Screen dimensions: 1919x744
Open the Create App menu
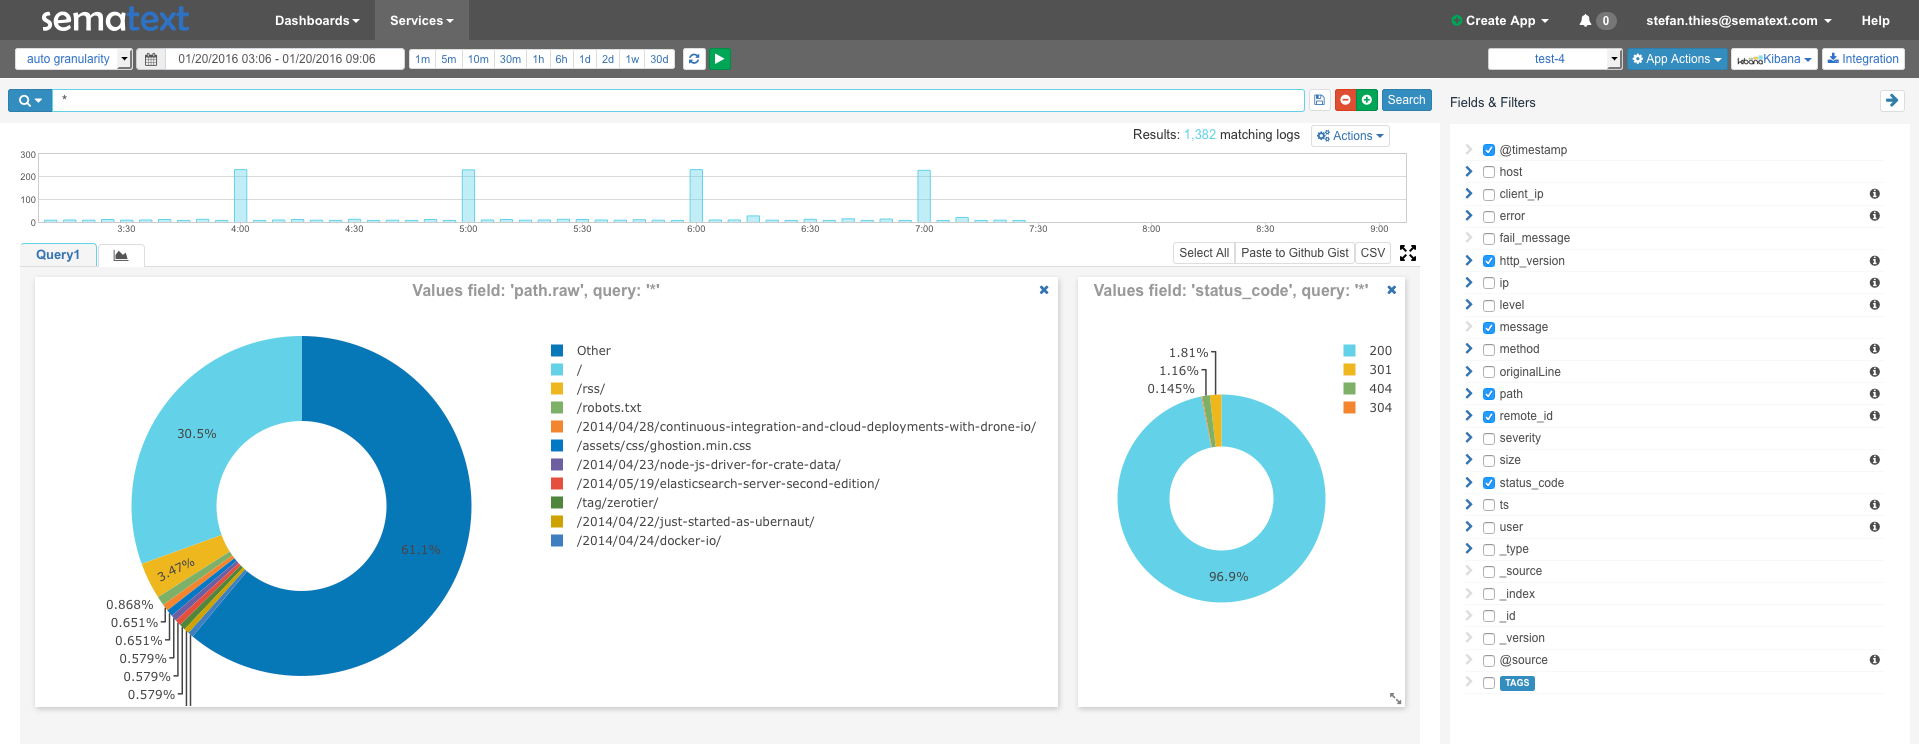tap(1500, 20)
